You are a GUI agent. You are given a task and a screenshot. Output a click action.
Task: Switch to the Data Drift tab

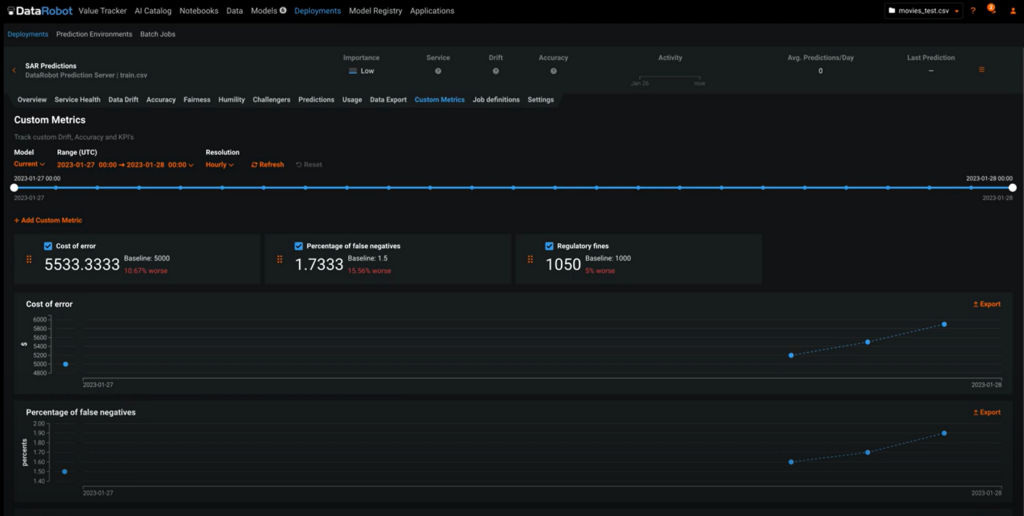click(123, 100)
